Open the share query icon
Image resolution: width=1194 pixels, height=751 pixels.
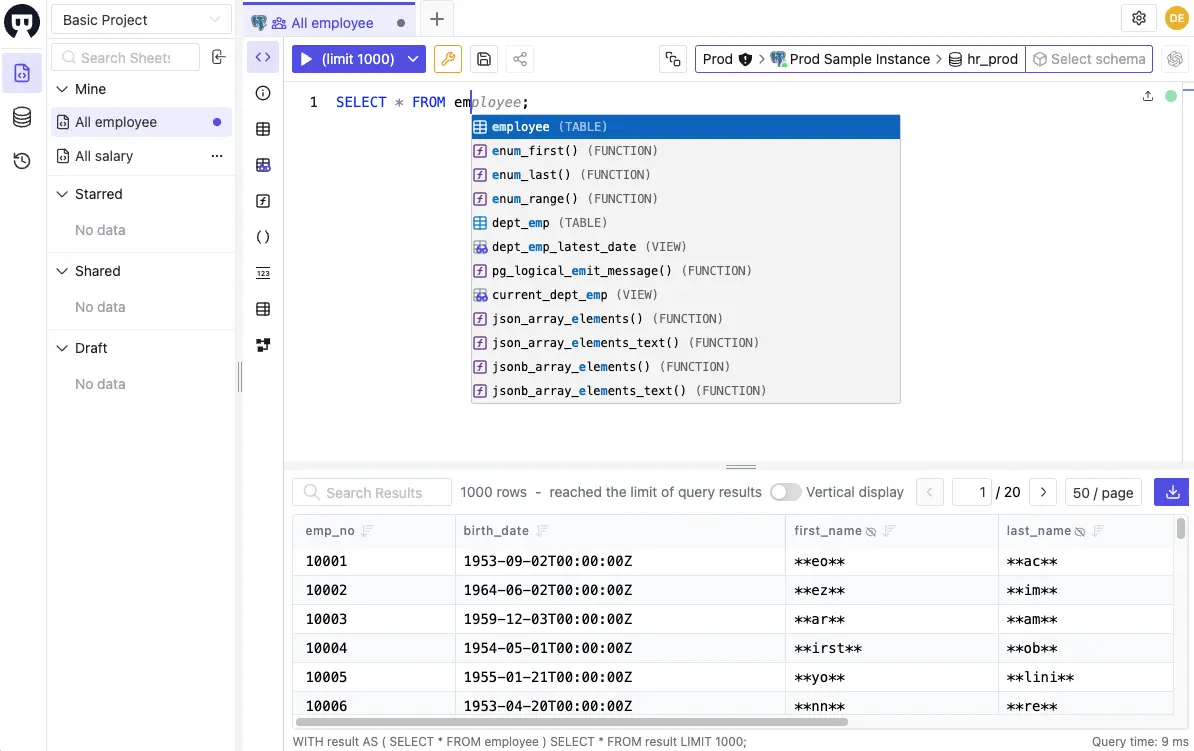click(x=519, y=59)
